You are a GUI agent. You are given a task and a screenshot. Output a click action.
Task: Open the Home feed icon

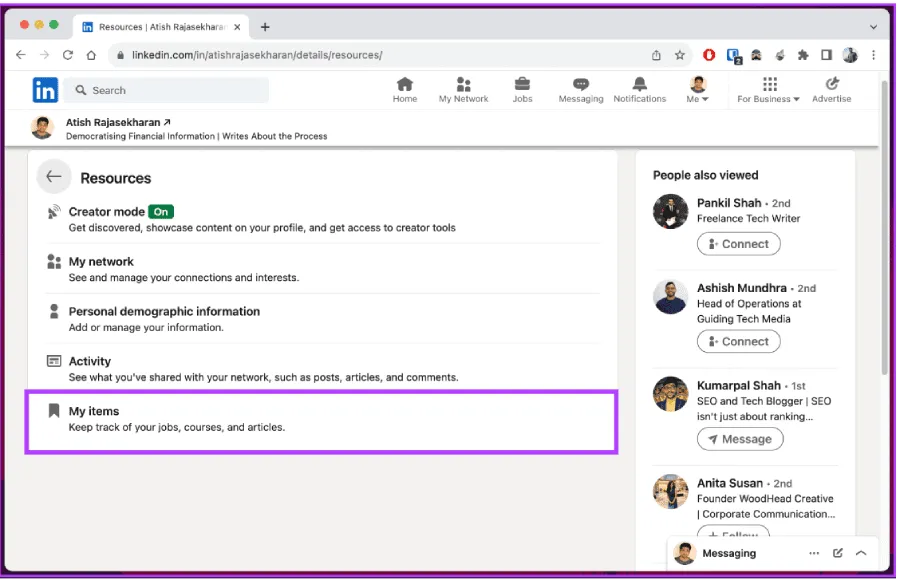(x=405, y=85)
